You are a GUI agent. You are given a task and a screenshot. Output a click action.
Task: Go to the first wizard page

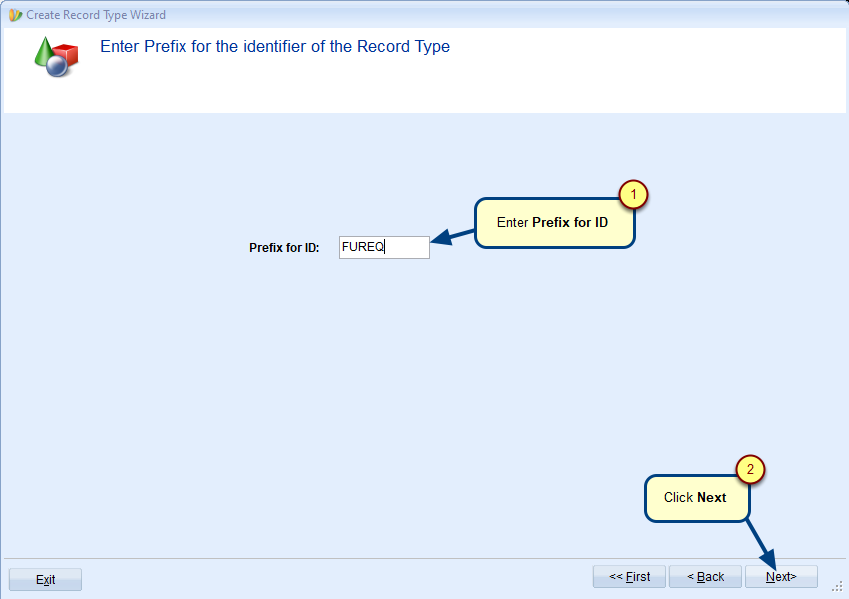point(629,577)
